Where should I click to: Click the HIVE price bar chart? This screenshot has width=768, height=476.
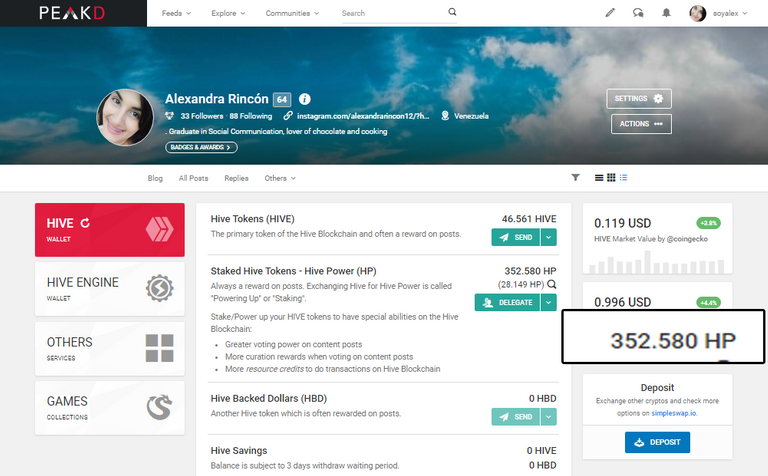(657, 262)
